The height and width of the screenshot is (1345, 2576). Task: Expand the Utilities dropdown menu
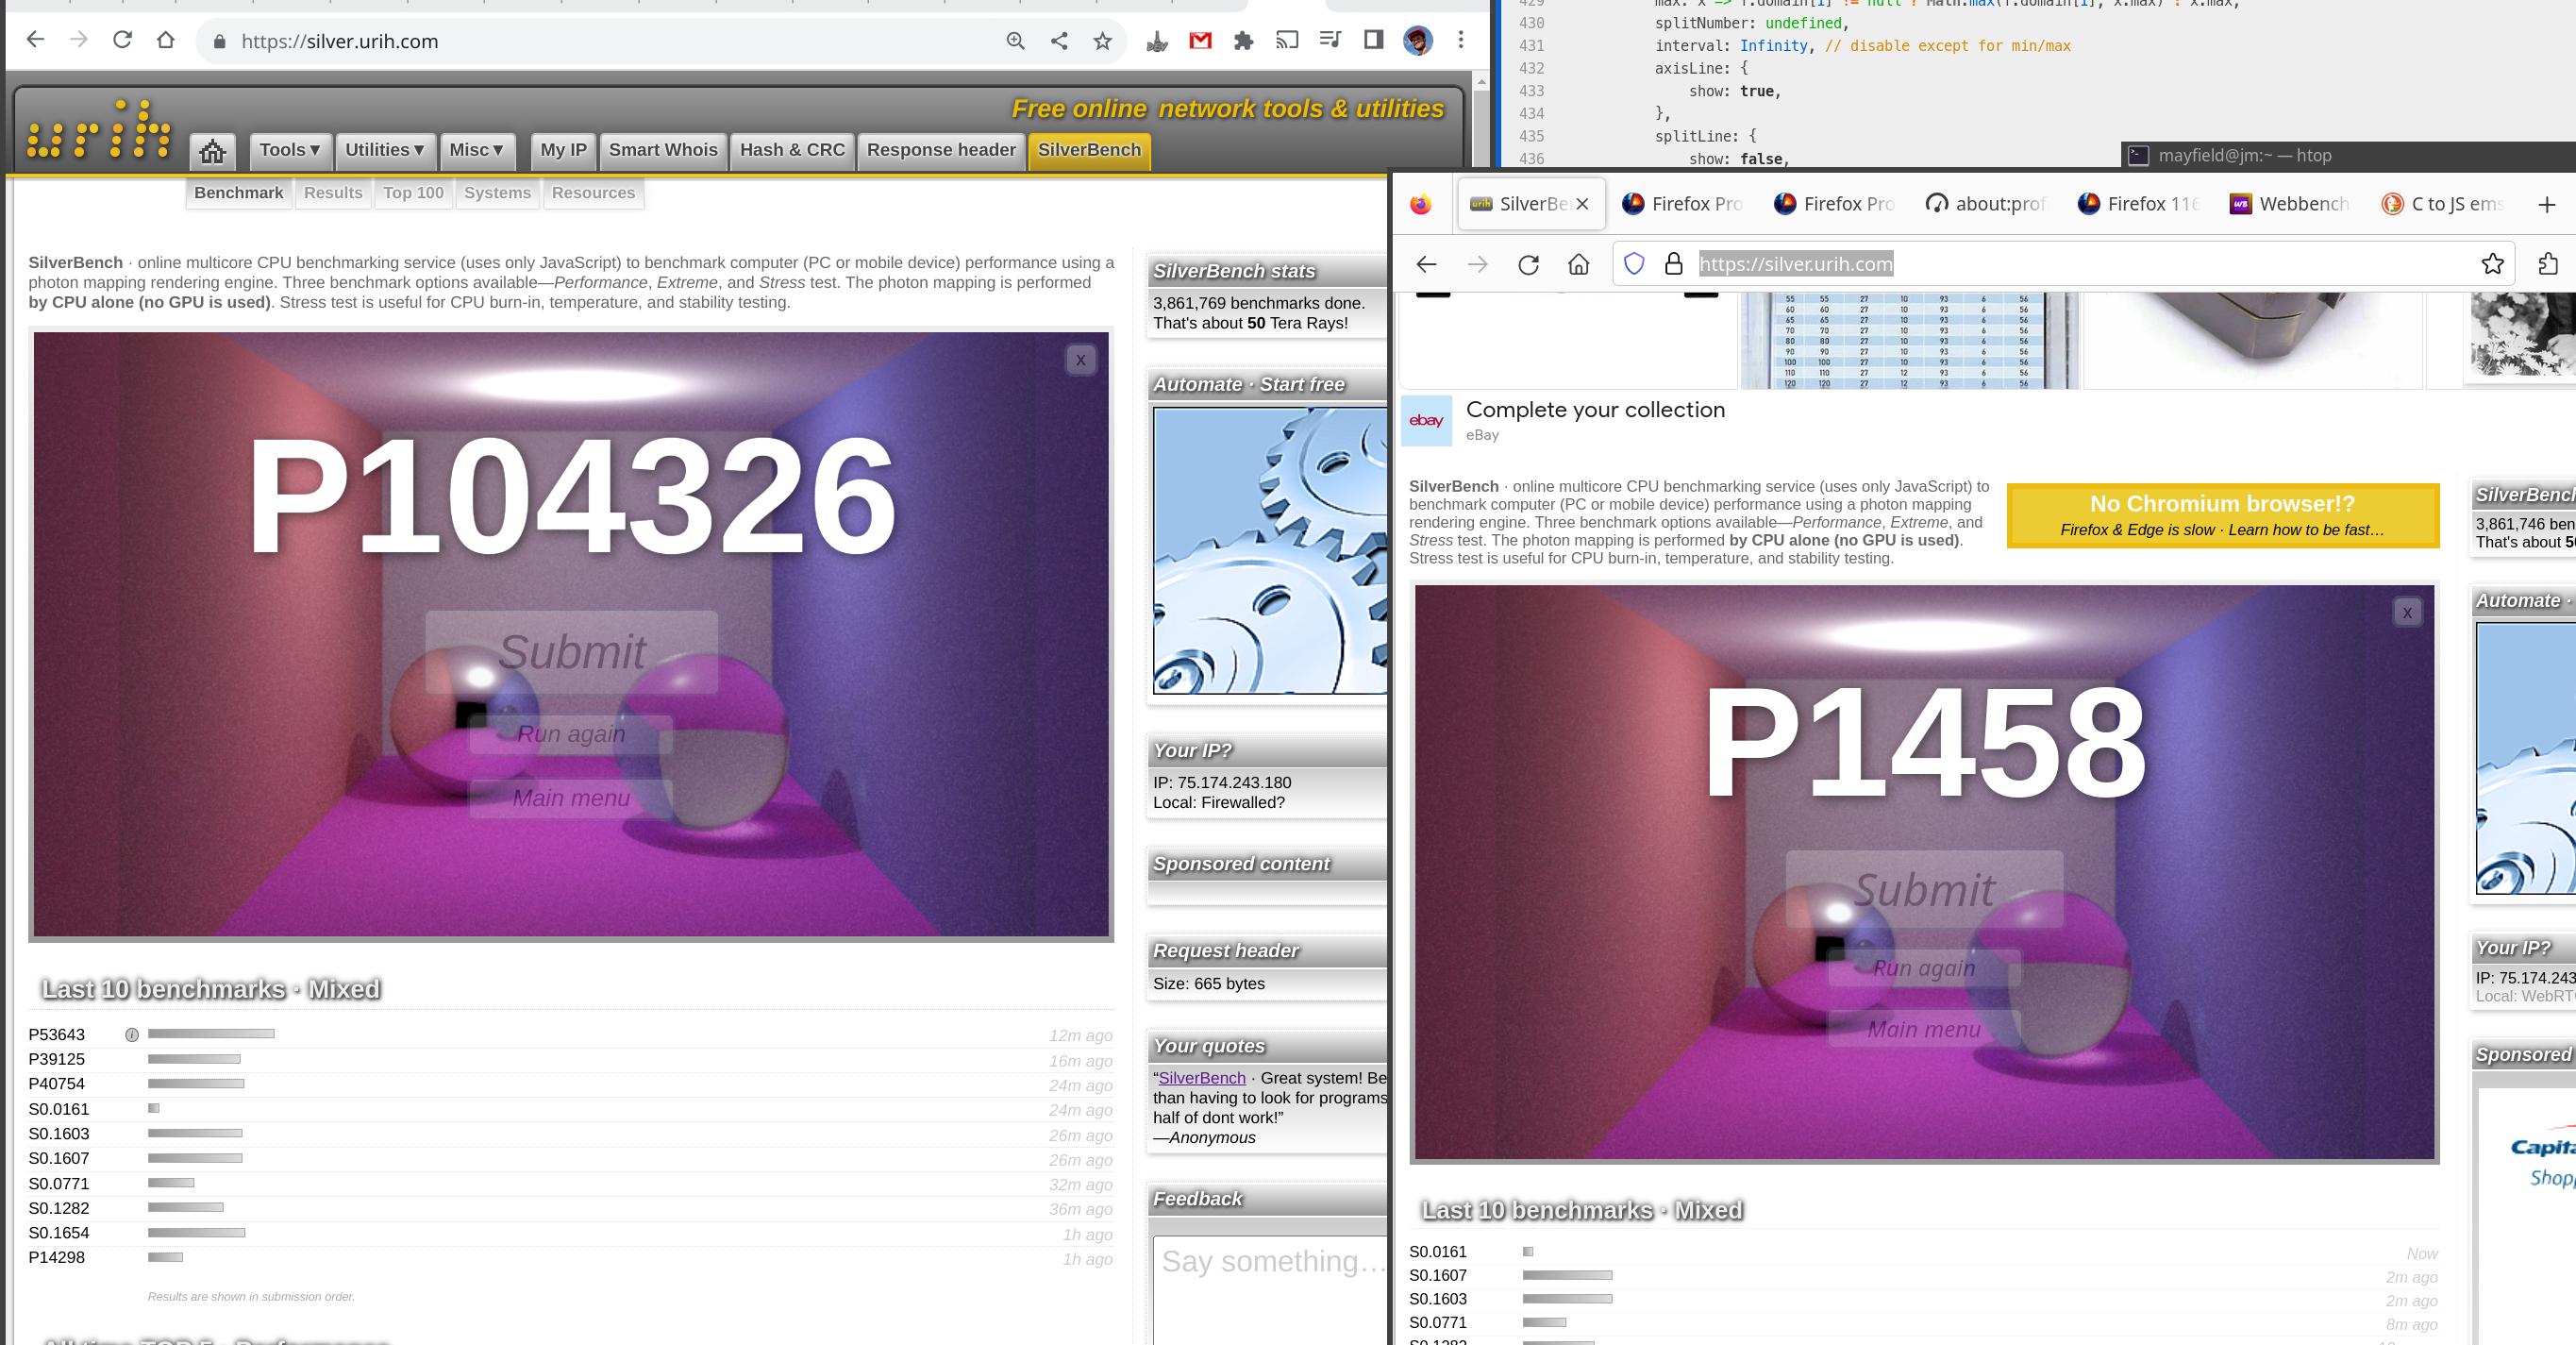pyautogui.click(x=384, y=150)
